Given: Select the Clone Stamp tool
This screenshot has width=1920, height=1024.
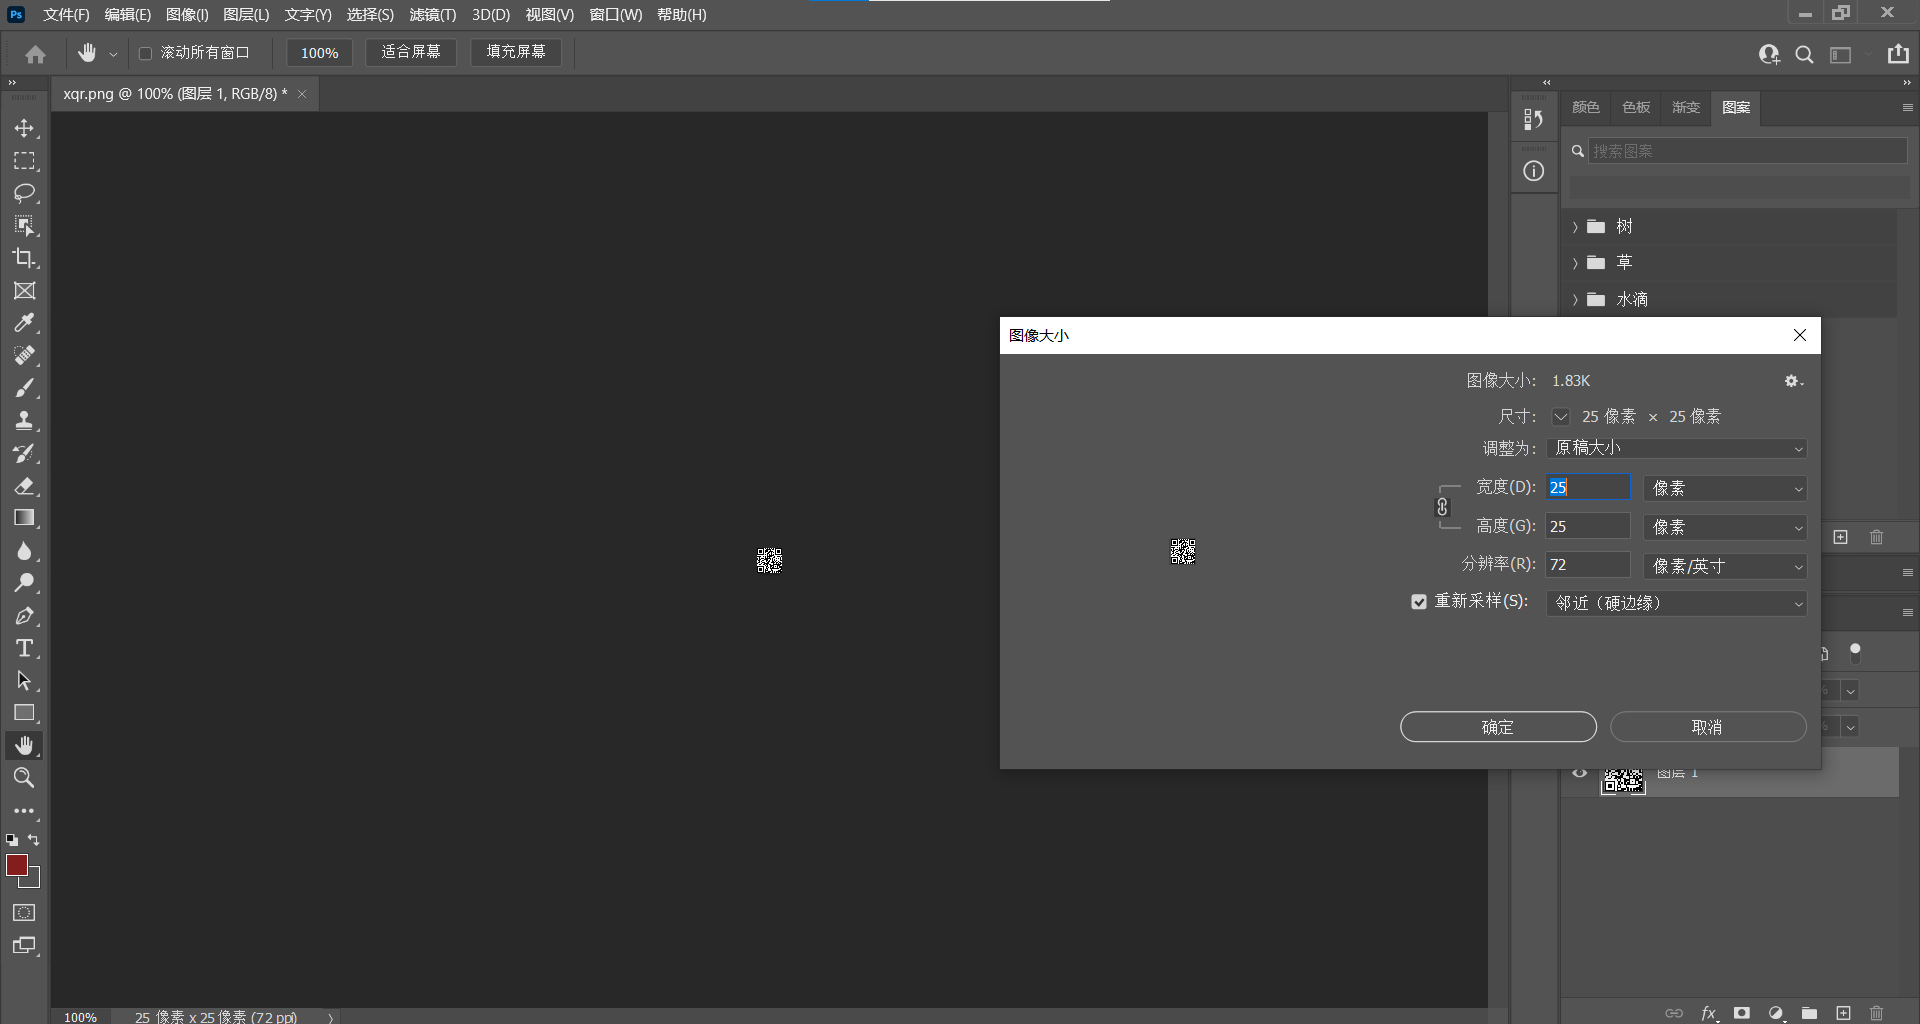Looking at the screenshot, I should 24,421.
